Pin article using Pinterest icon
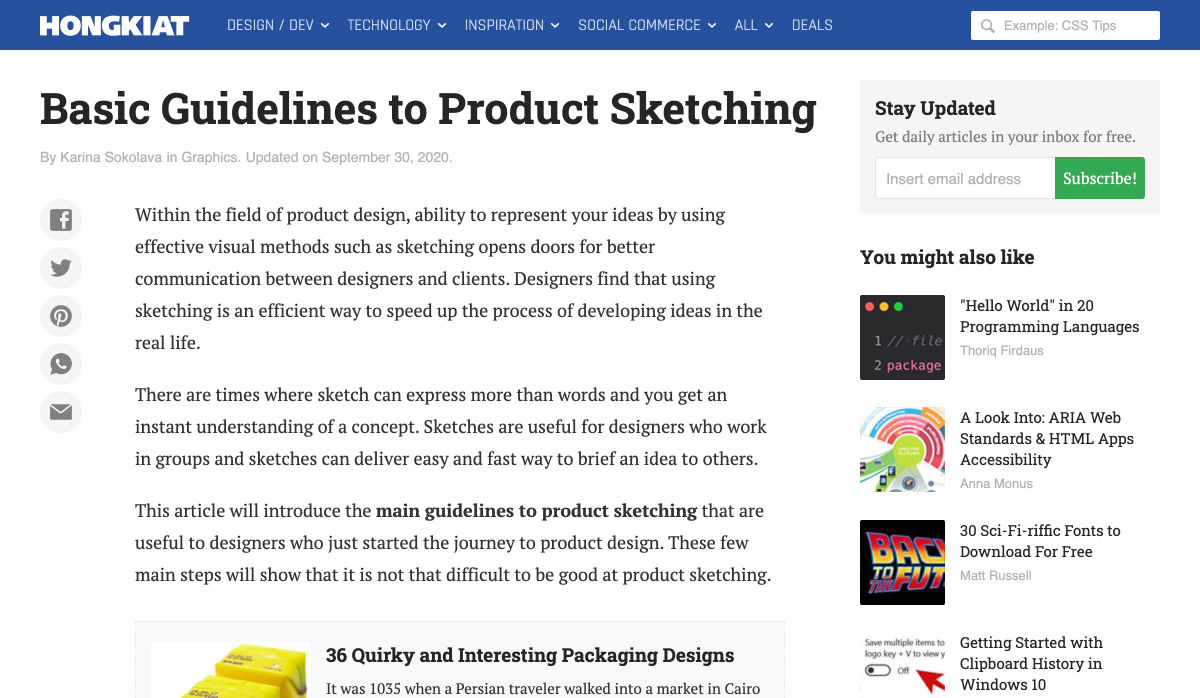Screen dimensions: 1200x698 tap(61, 316)
